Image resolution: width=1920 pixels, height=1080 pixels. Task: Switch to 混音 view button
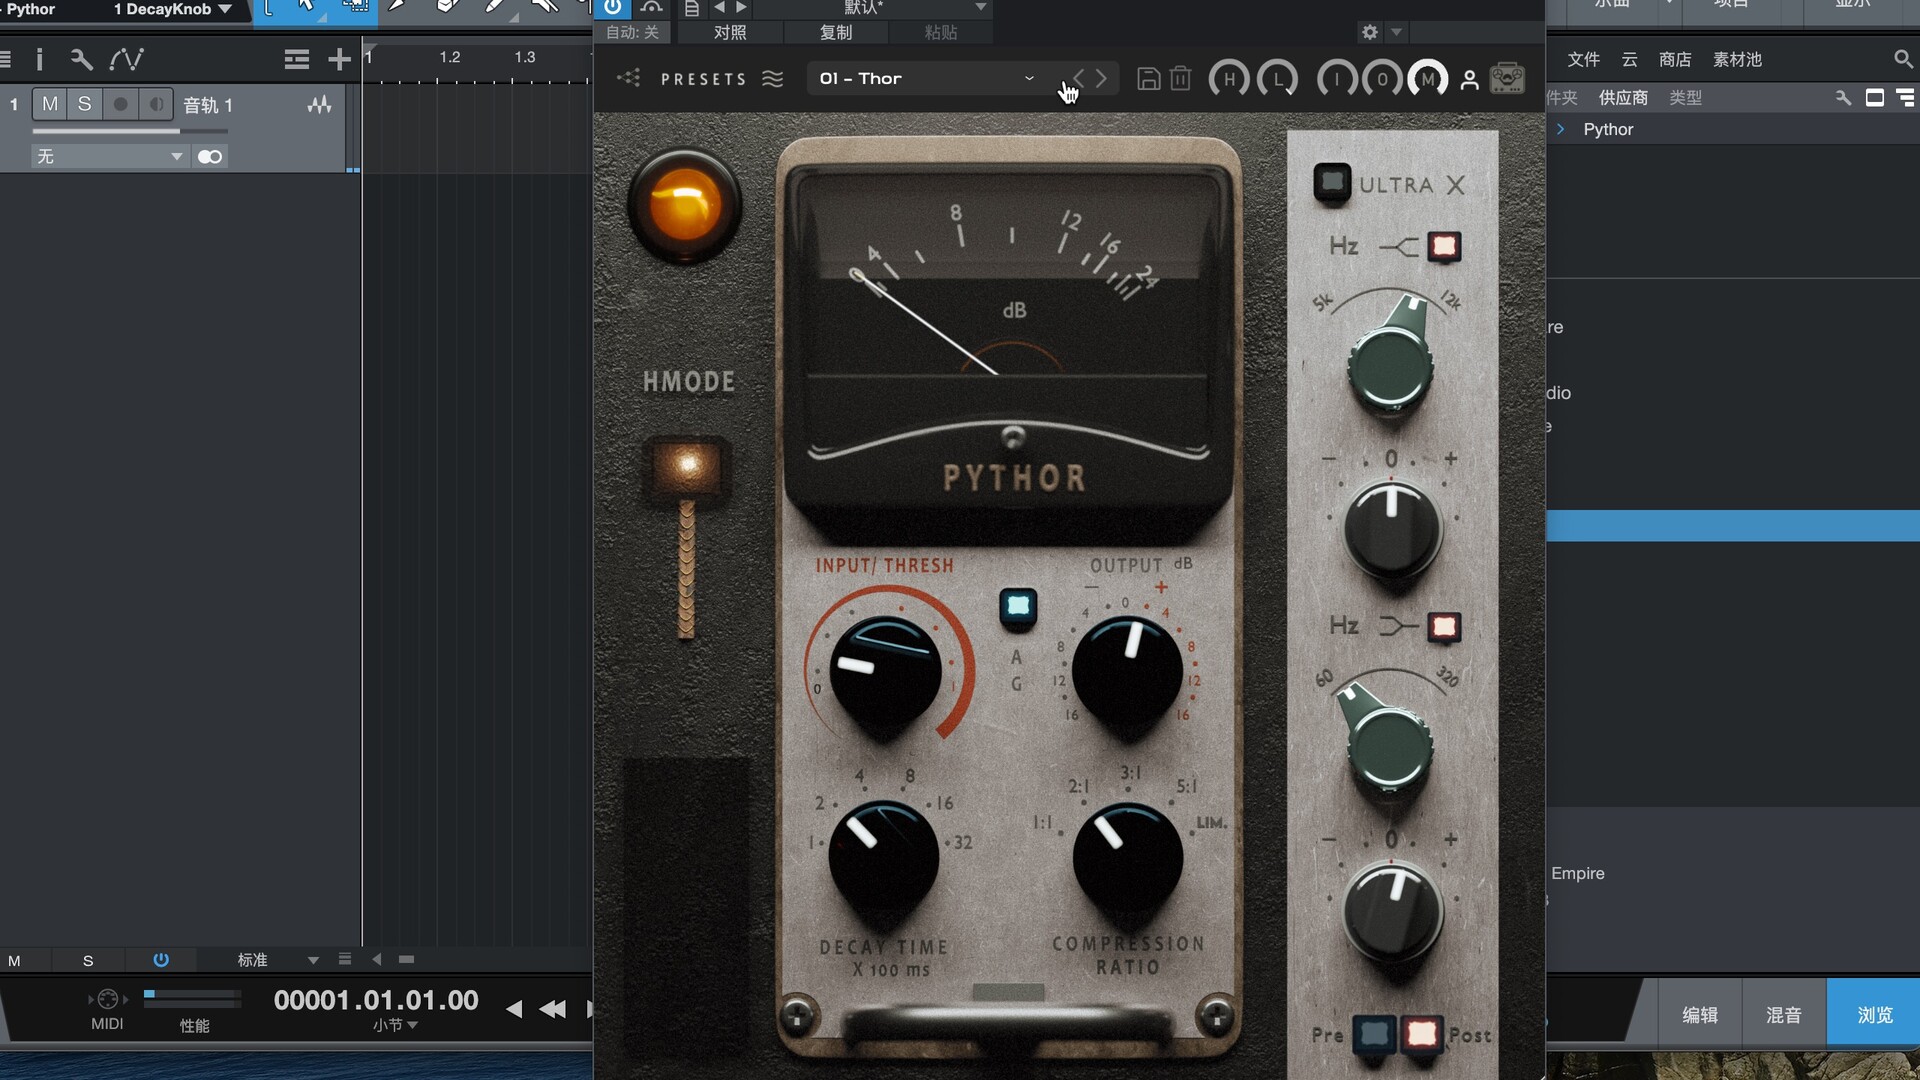1783,1014
